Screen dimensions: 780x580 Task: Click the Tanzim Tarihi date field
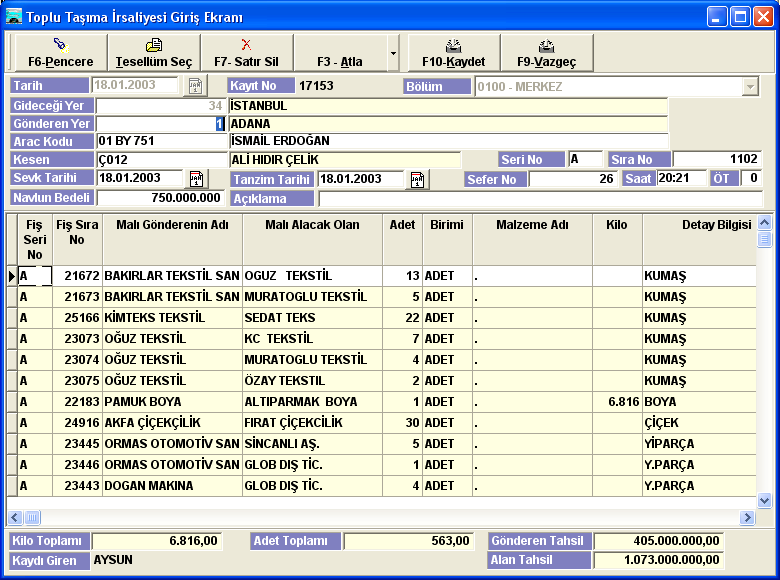361,179
